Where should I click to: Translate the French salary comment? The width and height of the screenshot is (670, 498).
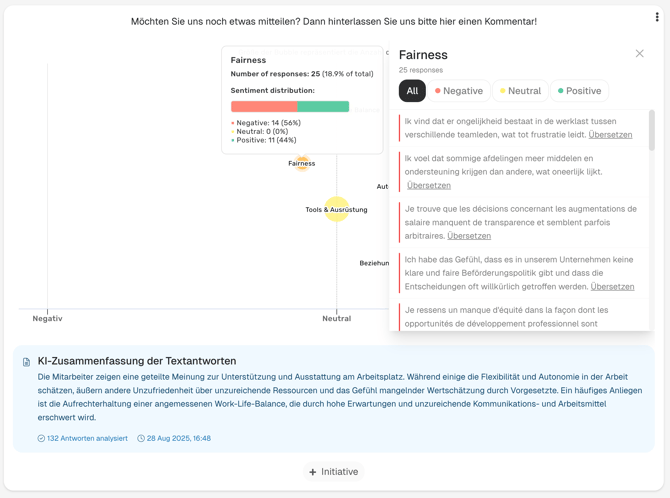click(469, 236)
